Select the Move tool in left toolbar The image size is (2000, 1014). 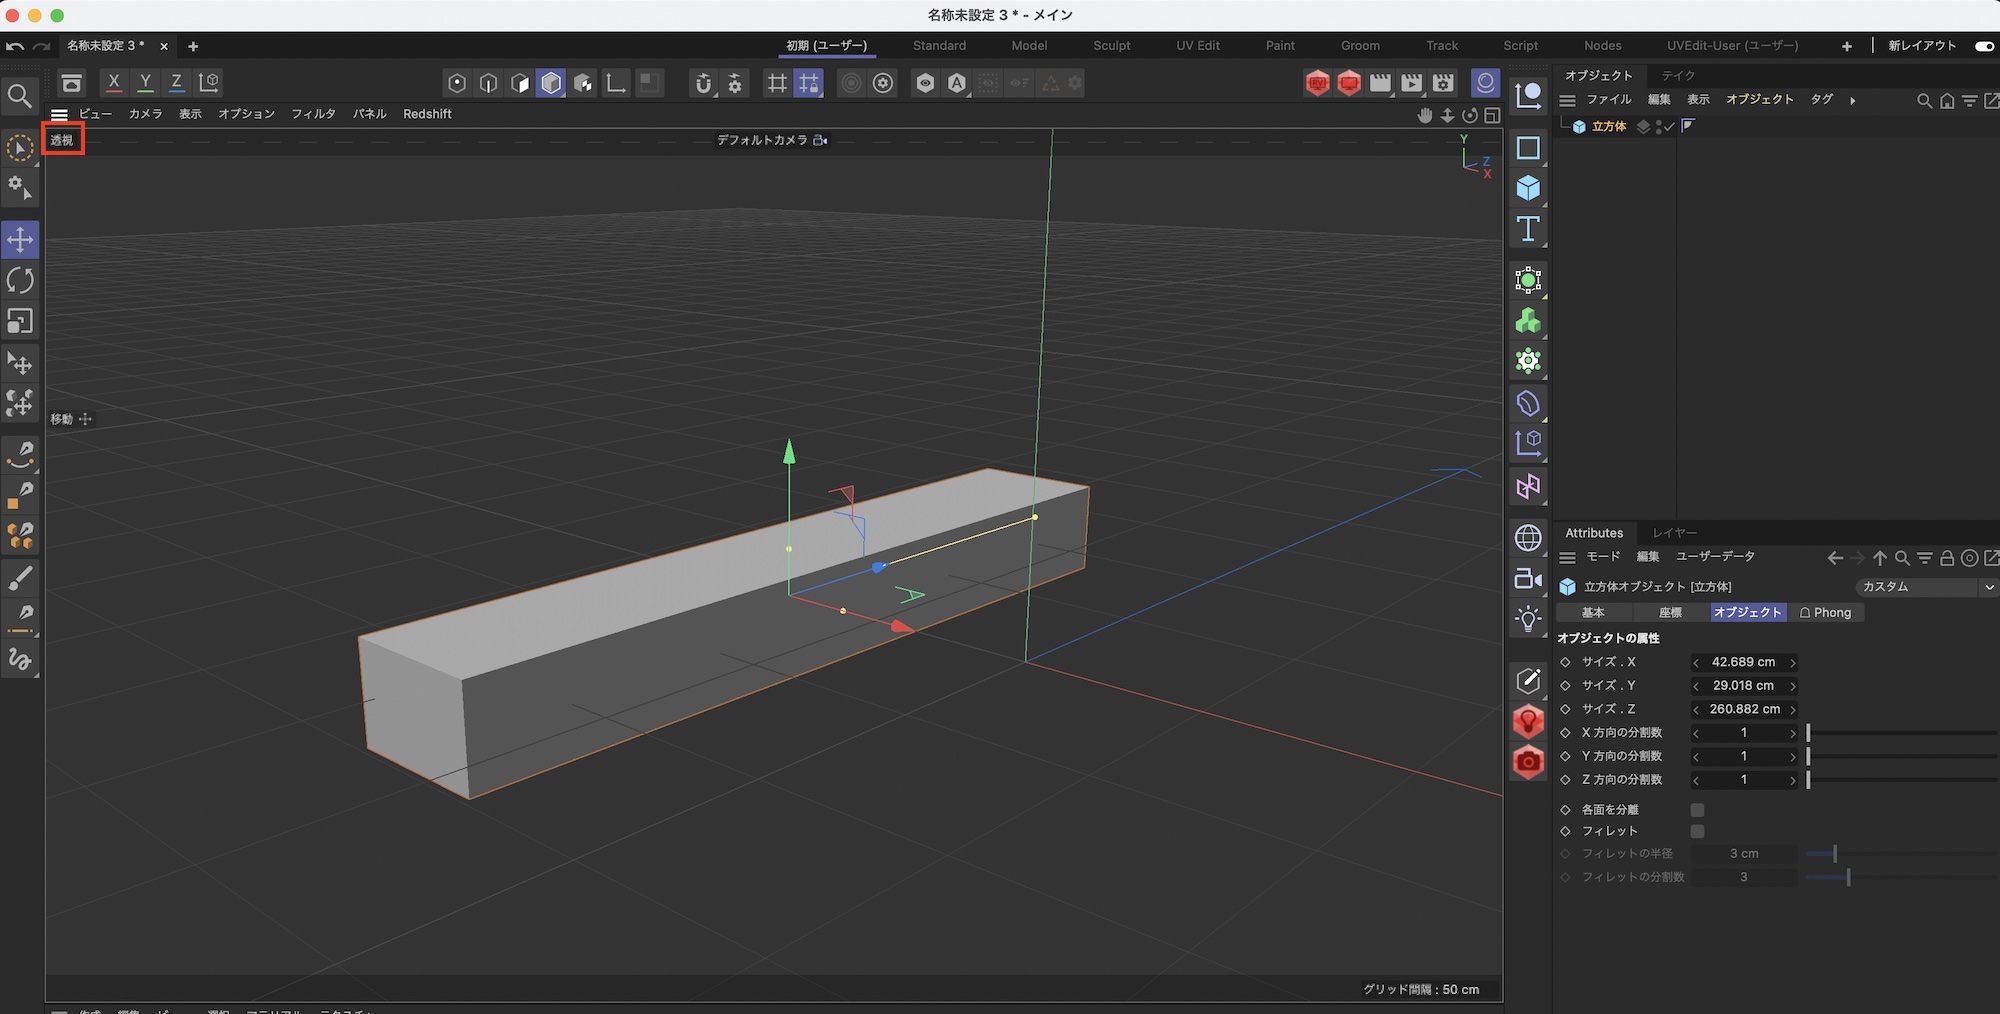20,240
